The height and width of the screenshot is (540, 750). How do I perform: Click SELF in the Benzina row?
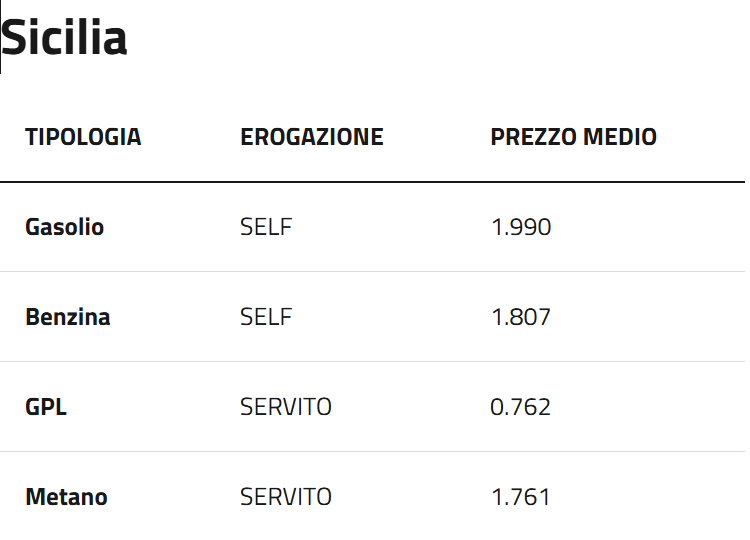point(266,317)
